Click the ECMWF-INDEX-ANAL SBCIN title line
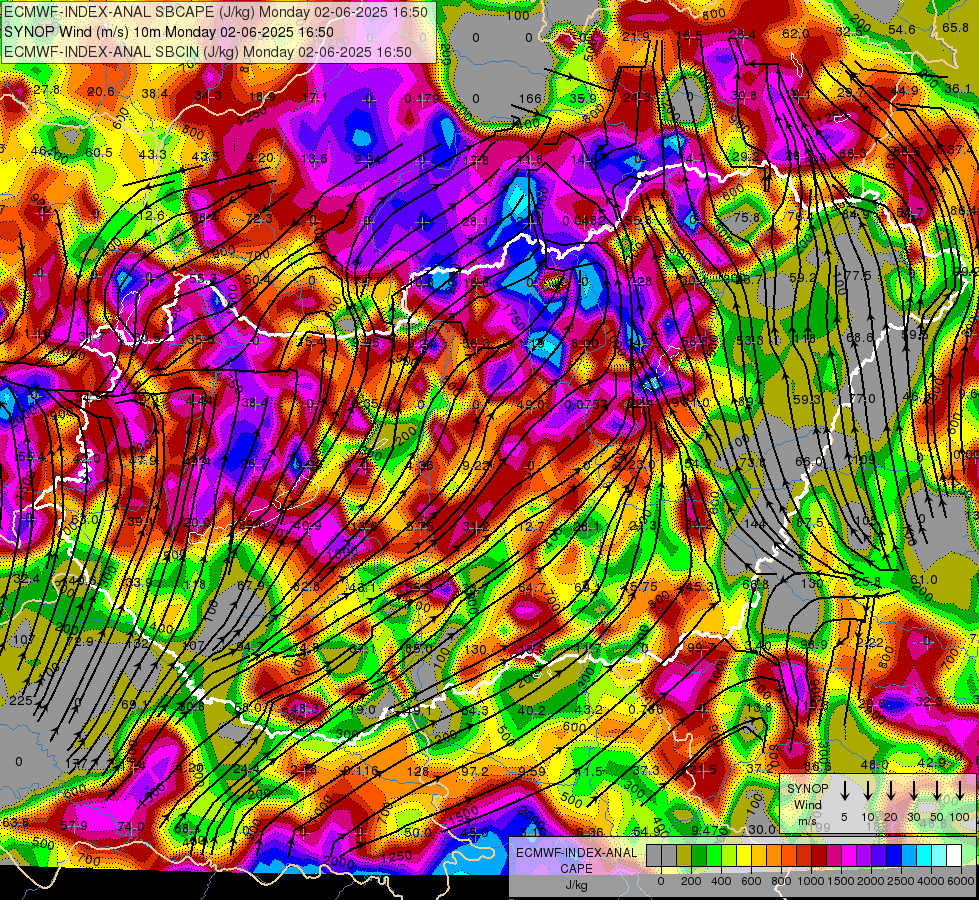 pyautogui.click(x=208, y=52)
